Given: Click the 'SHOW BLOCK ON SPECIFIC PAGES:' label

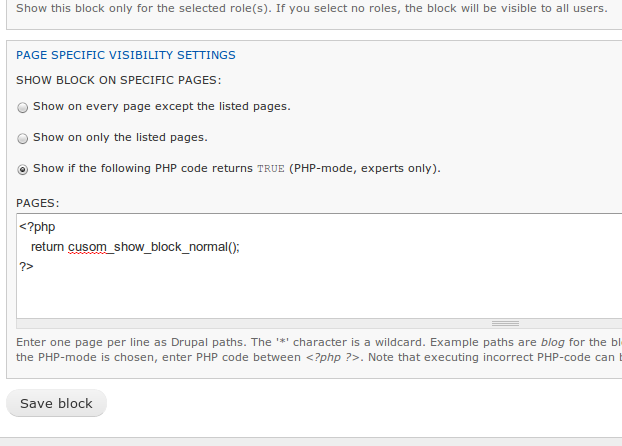Looking at the screenshot, I should tap(119, 80).
